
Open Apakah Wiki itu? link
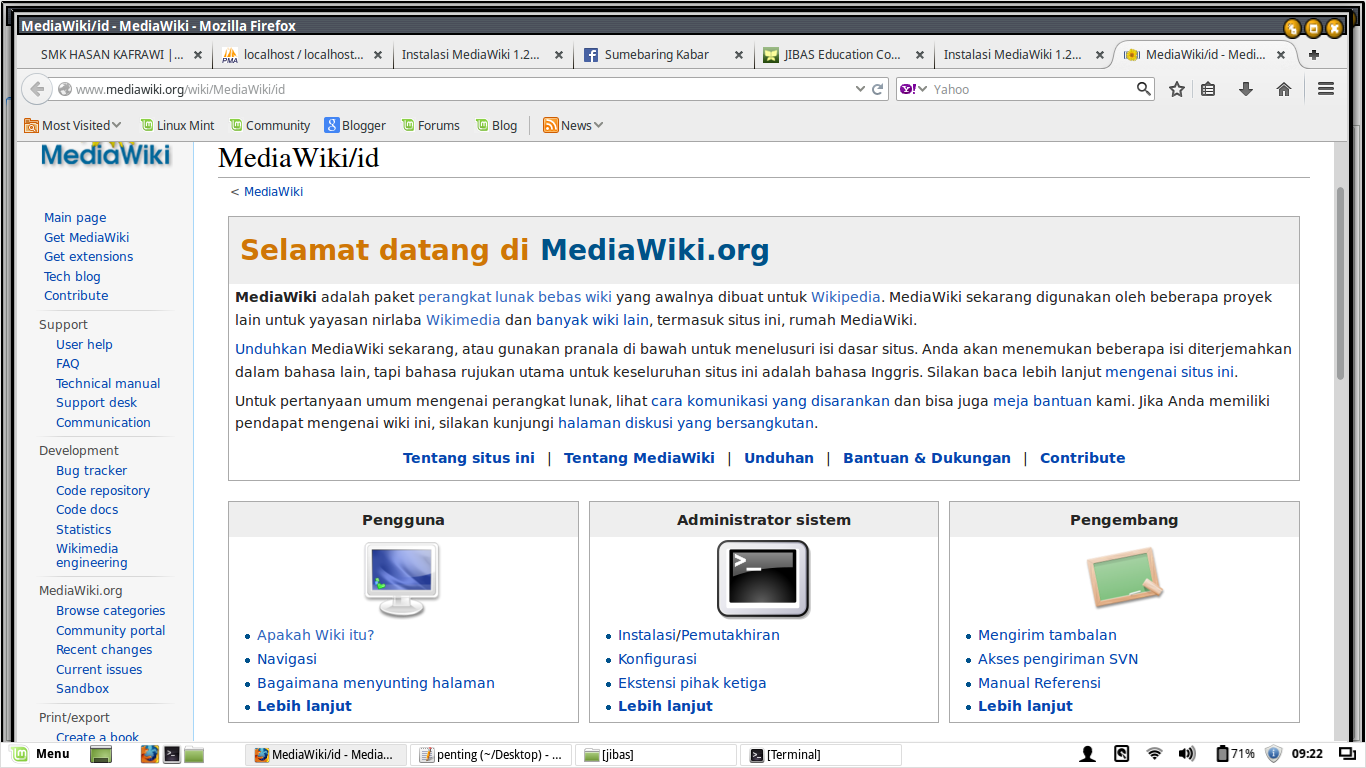[x=315, y=635]
